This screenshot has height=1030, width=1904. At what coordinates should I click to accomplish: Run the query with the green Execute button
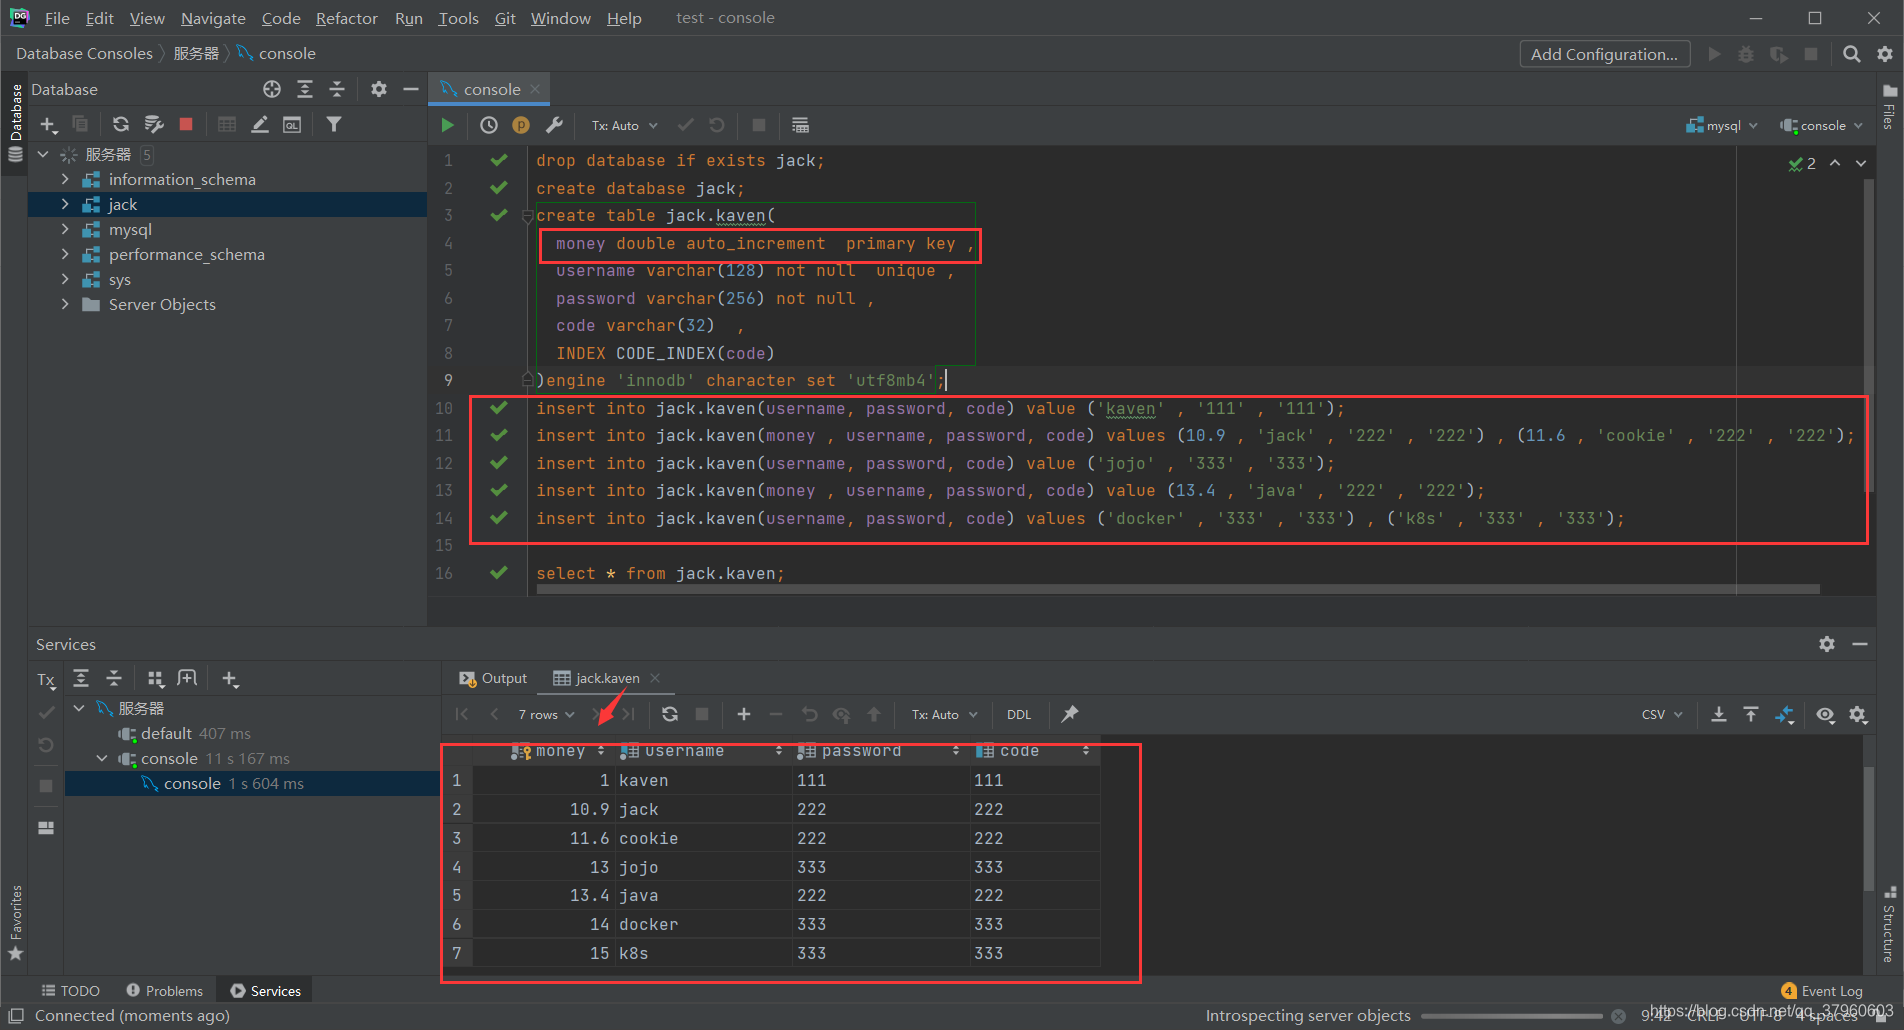(447, 125)
